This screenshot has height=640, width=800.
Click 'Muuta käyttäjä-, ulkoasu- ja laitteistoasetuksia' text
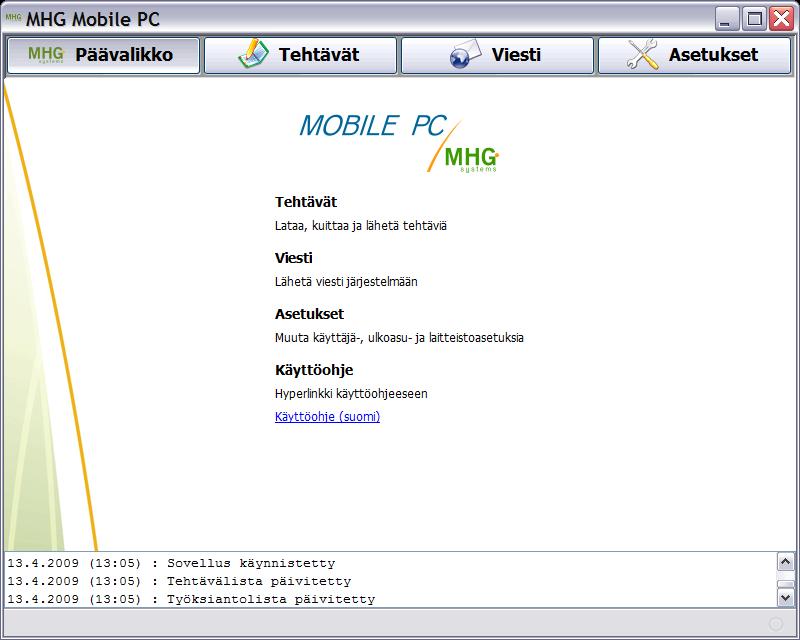(x=399, y=337)
